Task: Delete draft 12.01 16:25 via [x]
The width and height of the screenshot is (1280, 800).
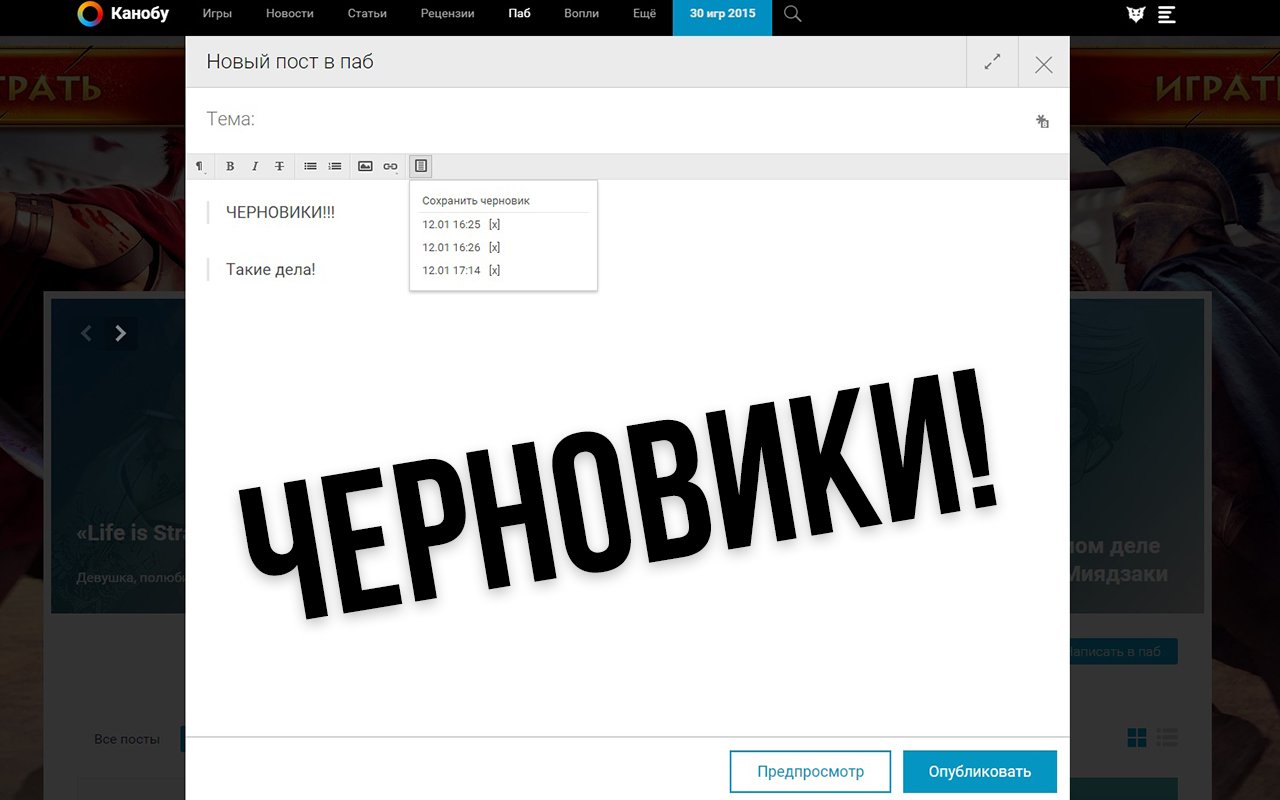Action: tap(495, 225)
